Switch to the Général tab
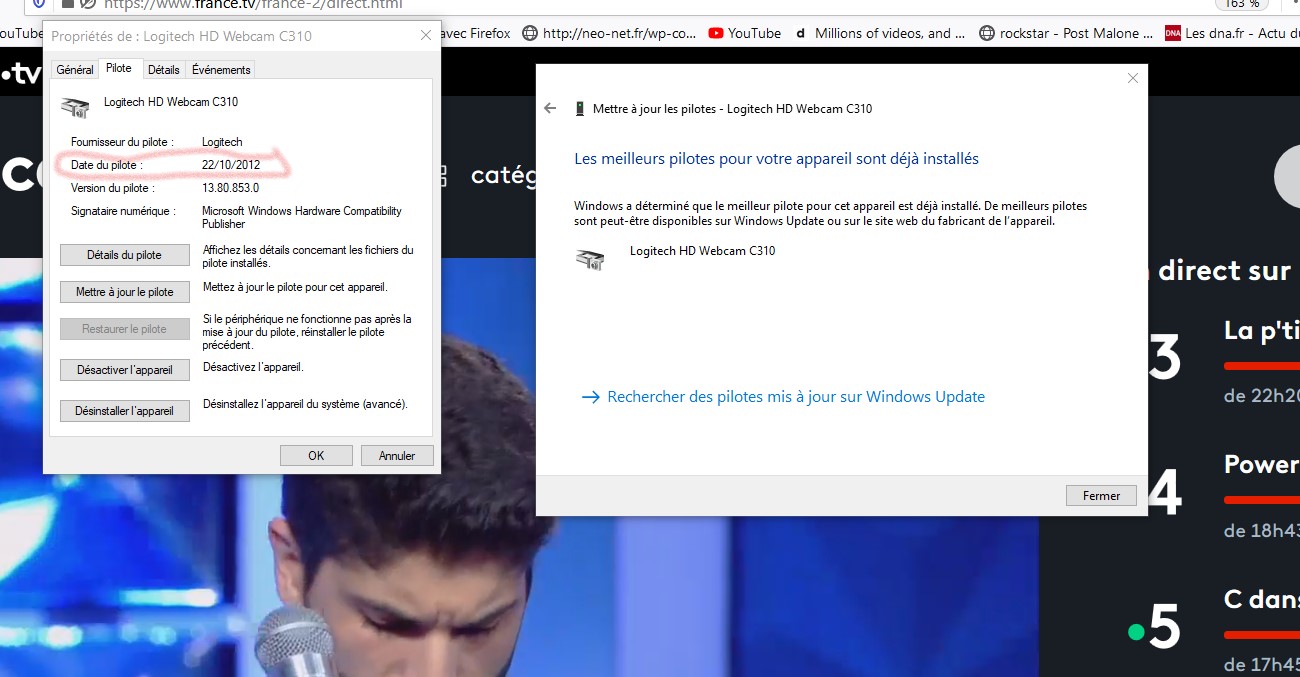1300x677 pixels. 75,70
